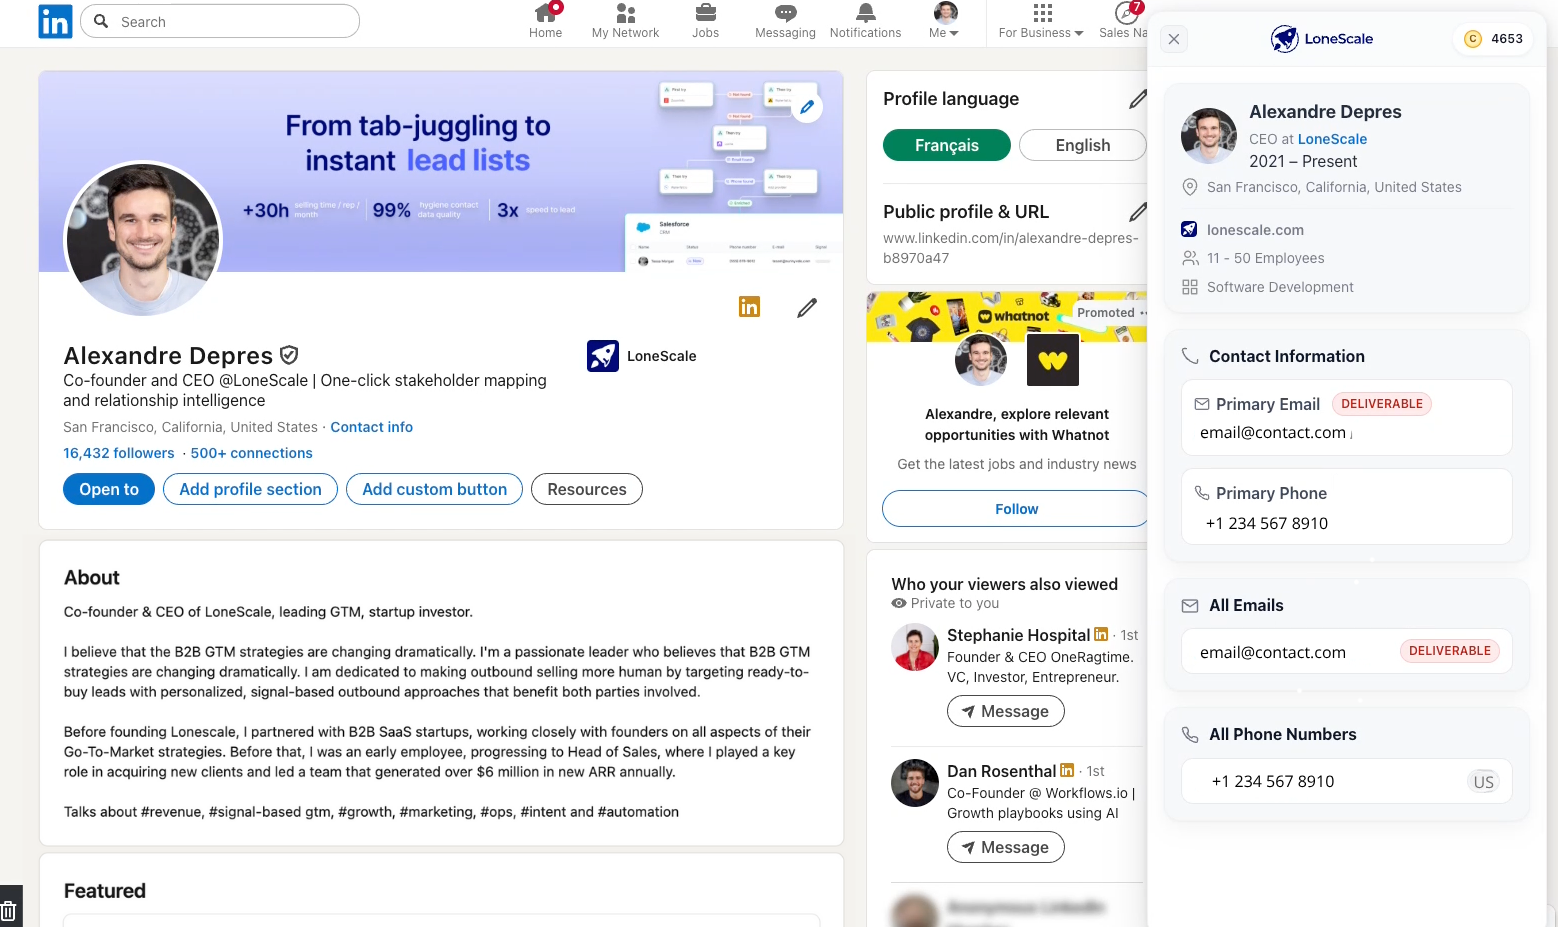Viewport: 1558px width, 927px height.
Task: Open Messaging in the top bar
Action: [785, 21]
